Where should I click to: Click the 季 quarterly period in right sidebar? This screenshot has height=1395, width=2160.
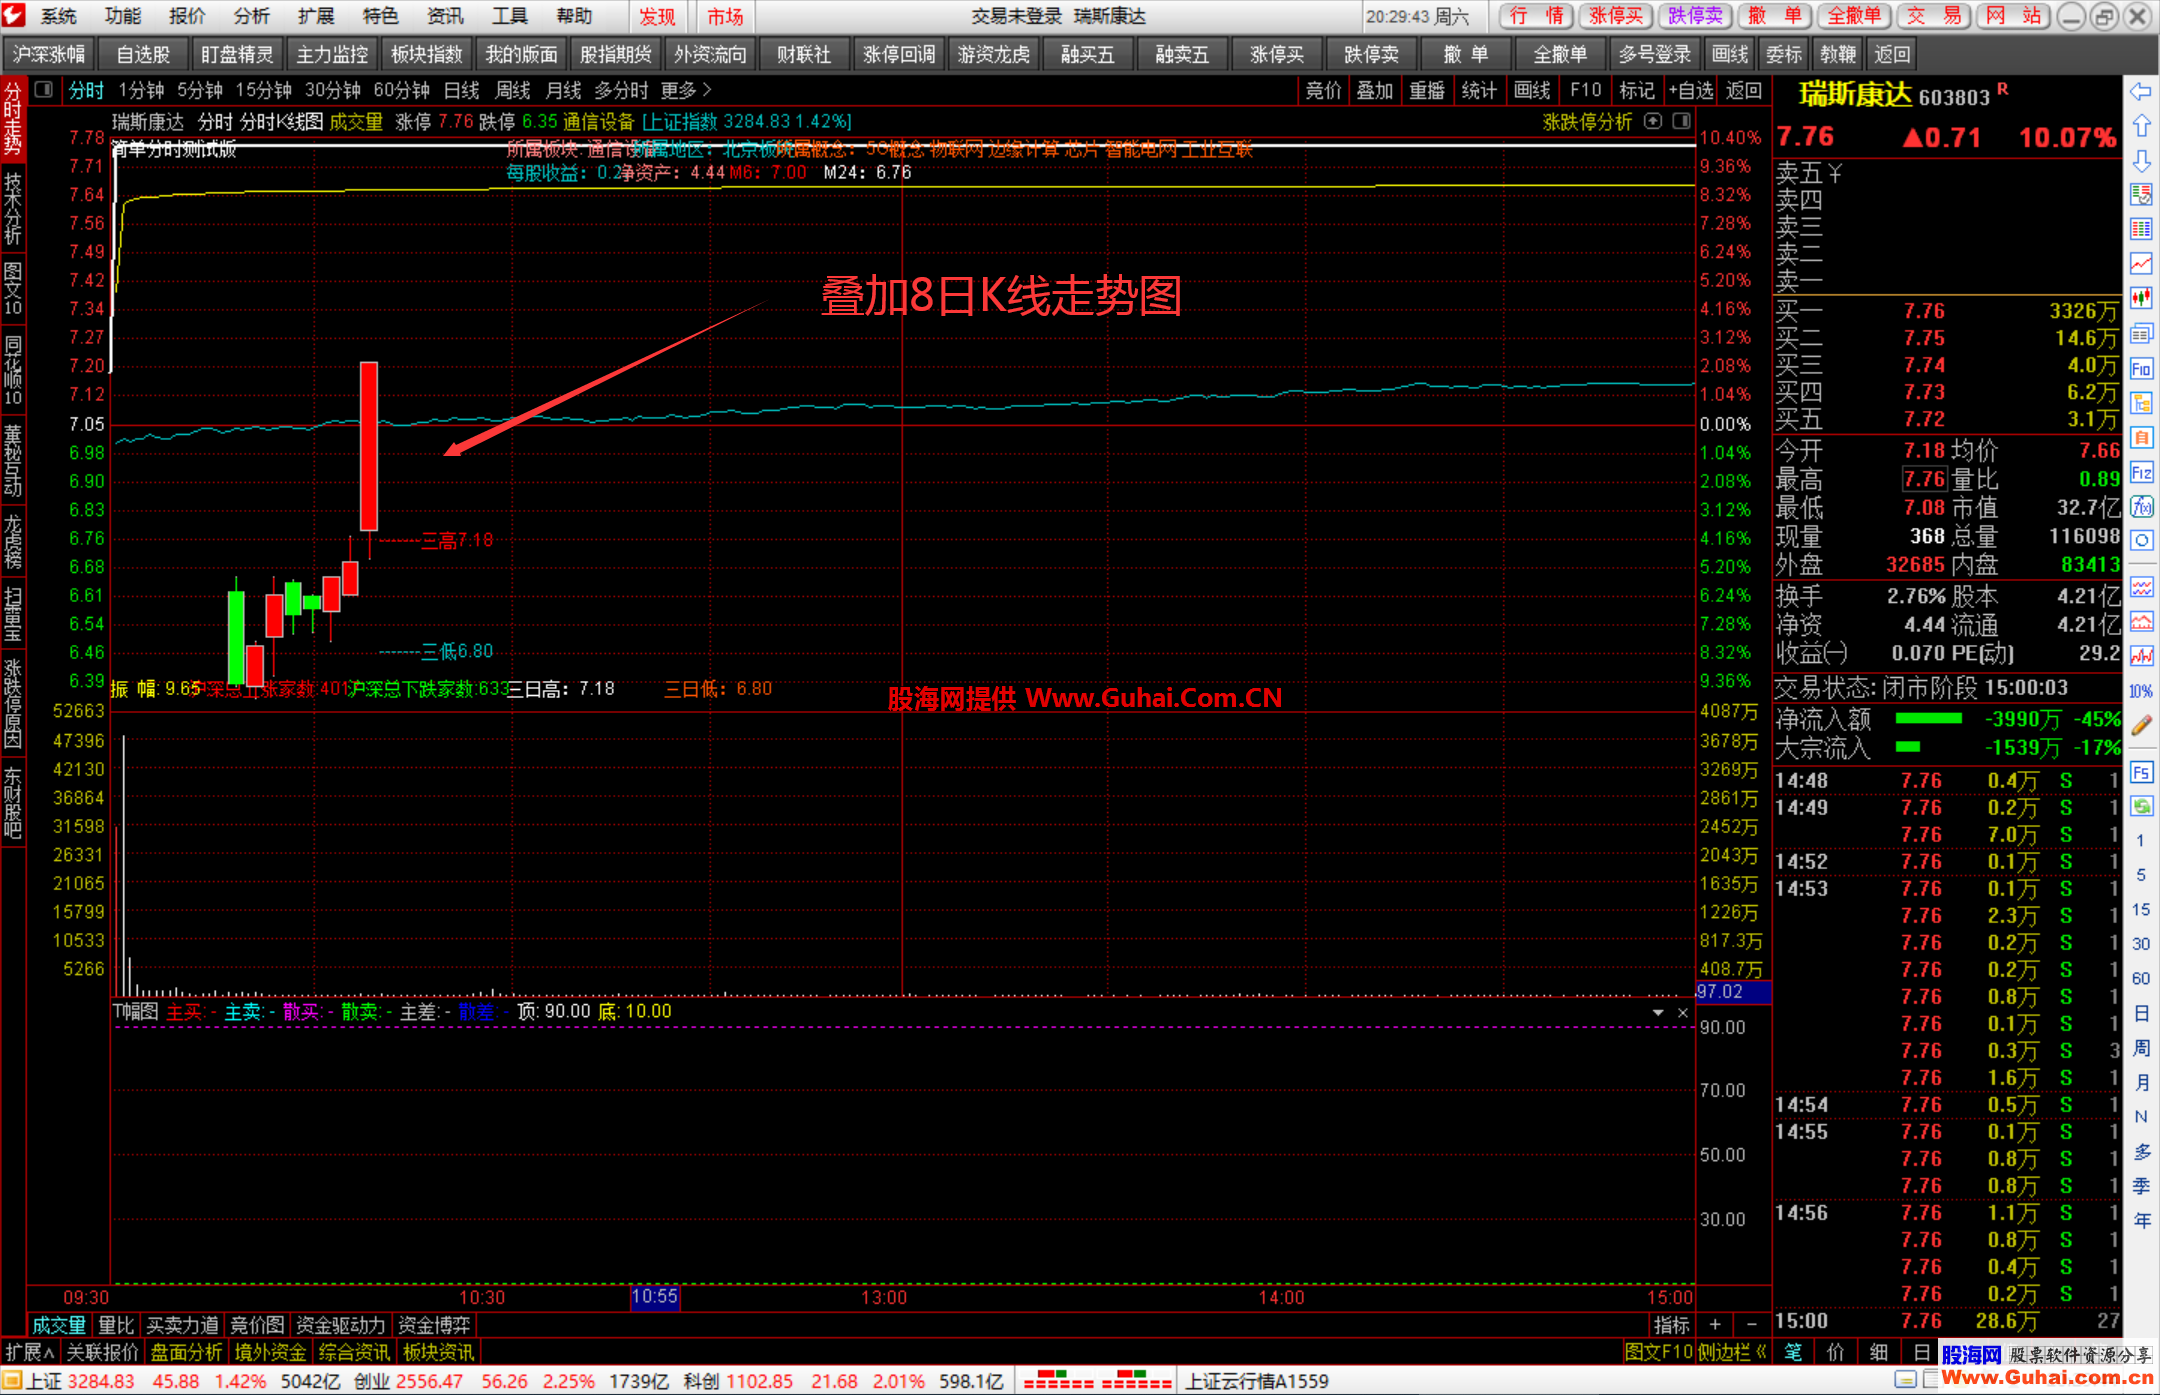(x=2141, y=1186)
